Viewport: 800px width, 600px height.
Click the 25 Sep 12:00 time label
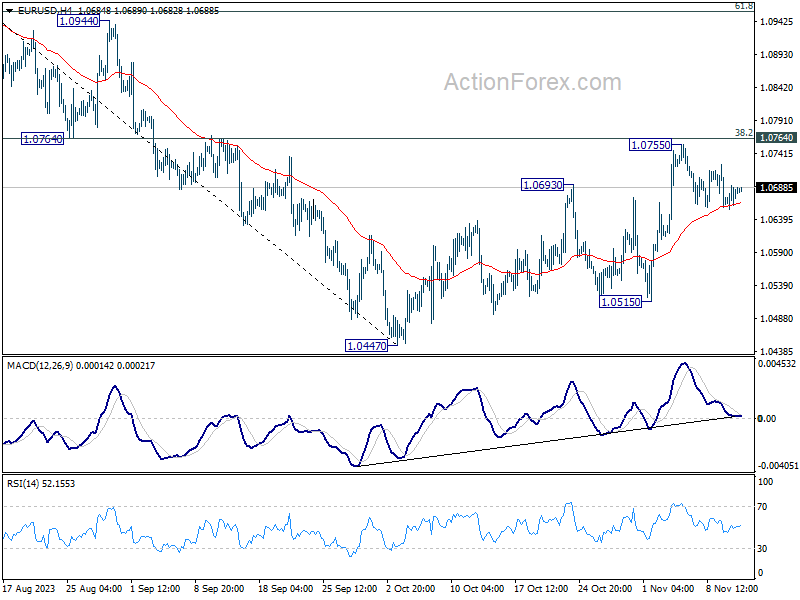pyautogui.click(x=349, y=589)
